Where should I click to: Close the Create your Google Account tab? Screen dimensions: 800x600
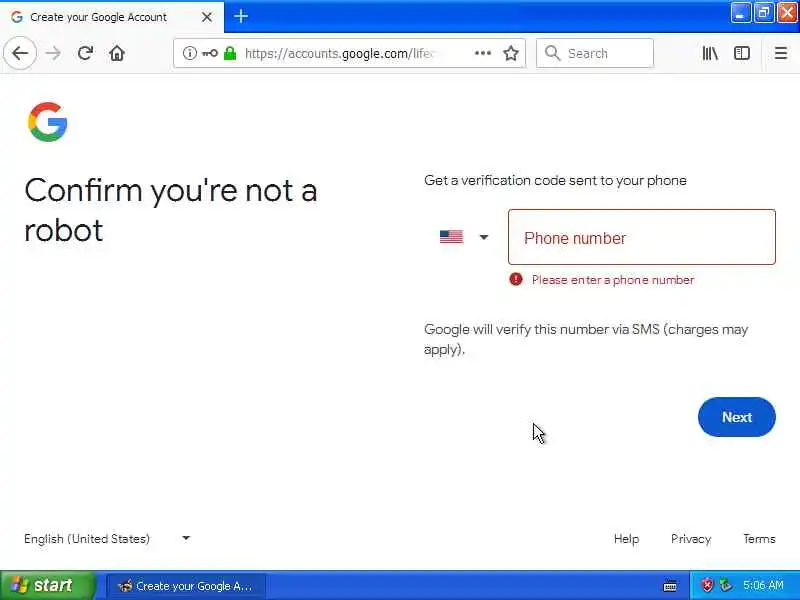point(207,17)
